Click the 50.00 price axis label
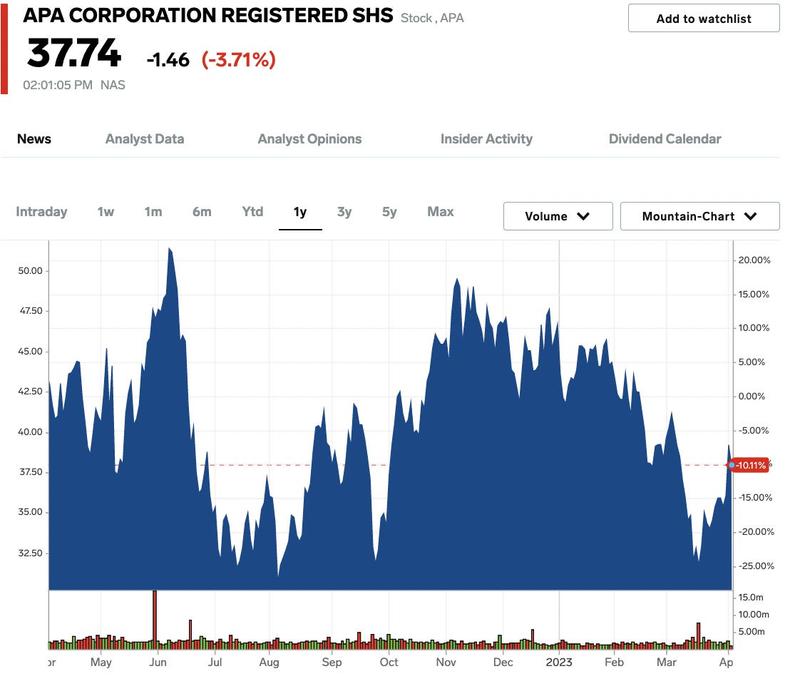Viewport: 800px width, 679px height. pyautogui.click(x=30, y=271)
